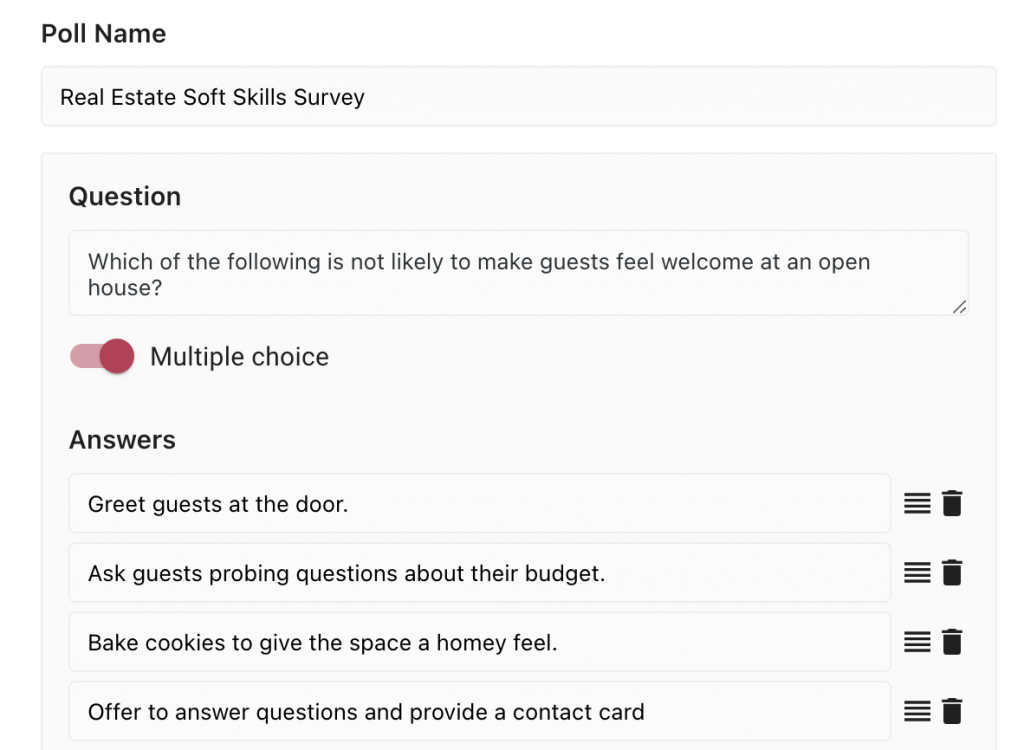Disable the Multiple choice toggle
The width and height of the screenshot is (1024, 750).
[x=99, y=356]
